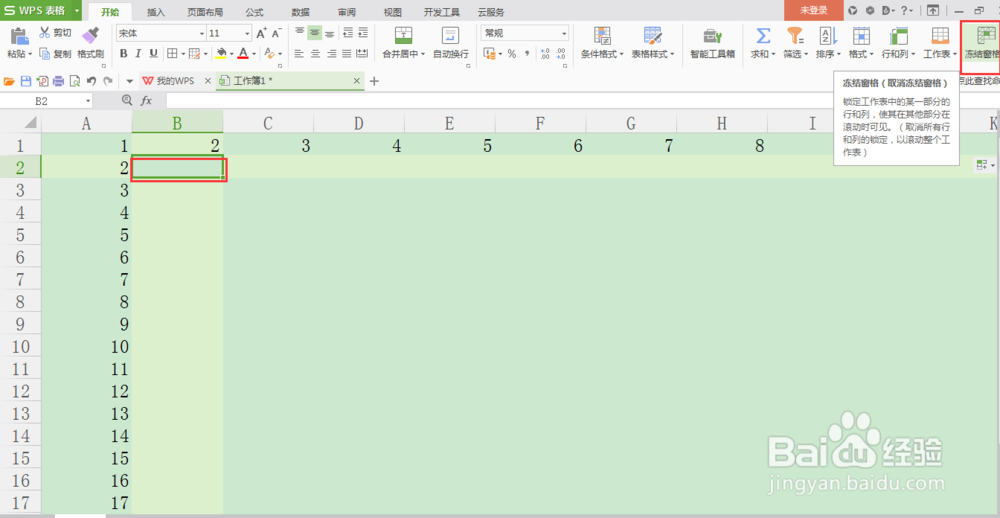1000x518 pixels.
Task: Increase indent in the alignment group
Action: [363, 33]
